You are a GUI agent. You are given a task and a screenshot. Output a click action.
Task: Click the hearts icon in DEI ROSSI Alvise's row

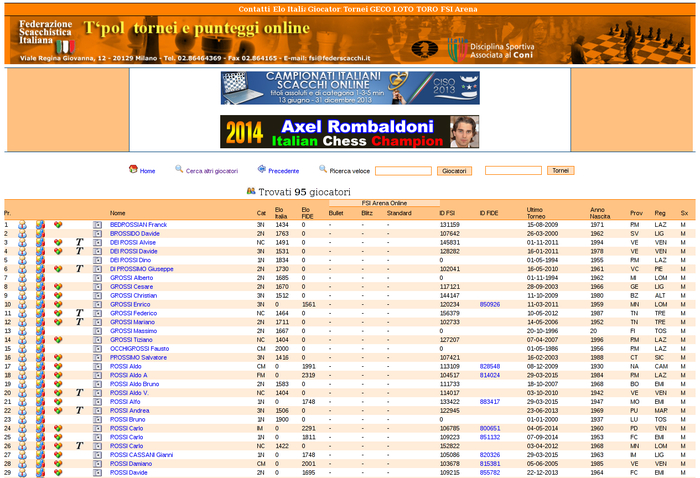click(58, 242)
